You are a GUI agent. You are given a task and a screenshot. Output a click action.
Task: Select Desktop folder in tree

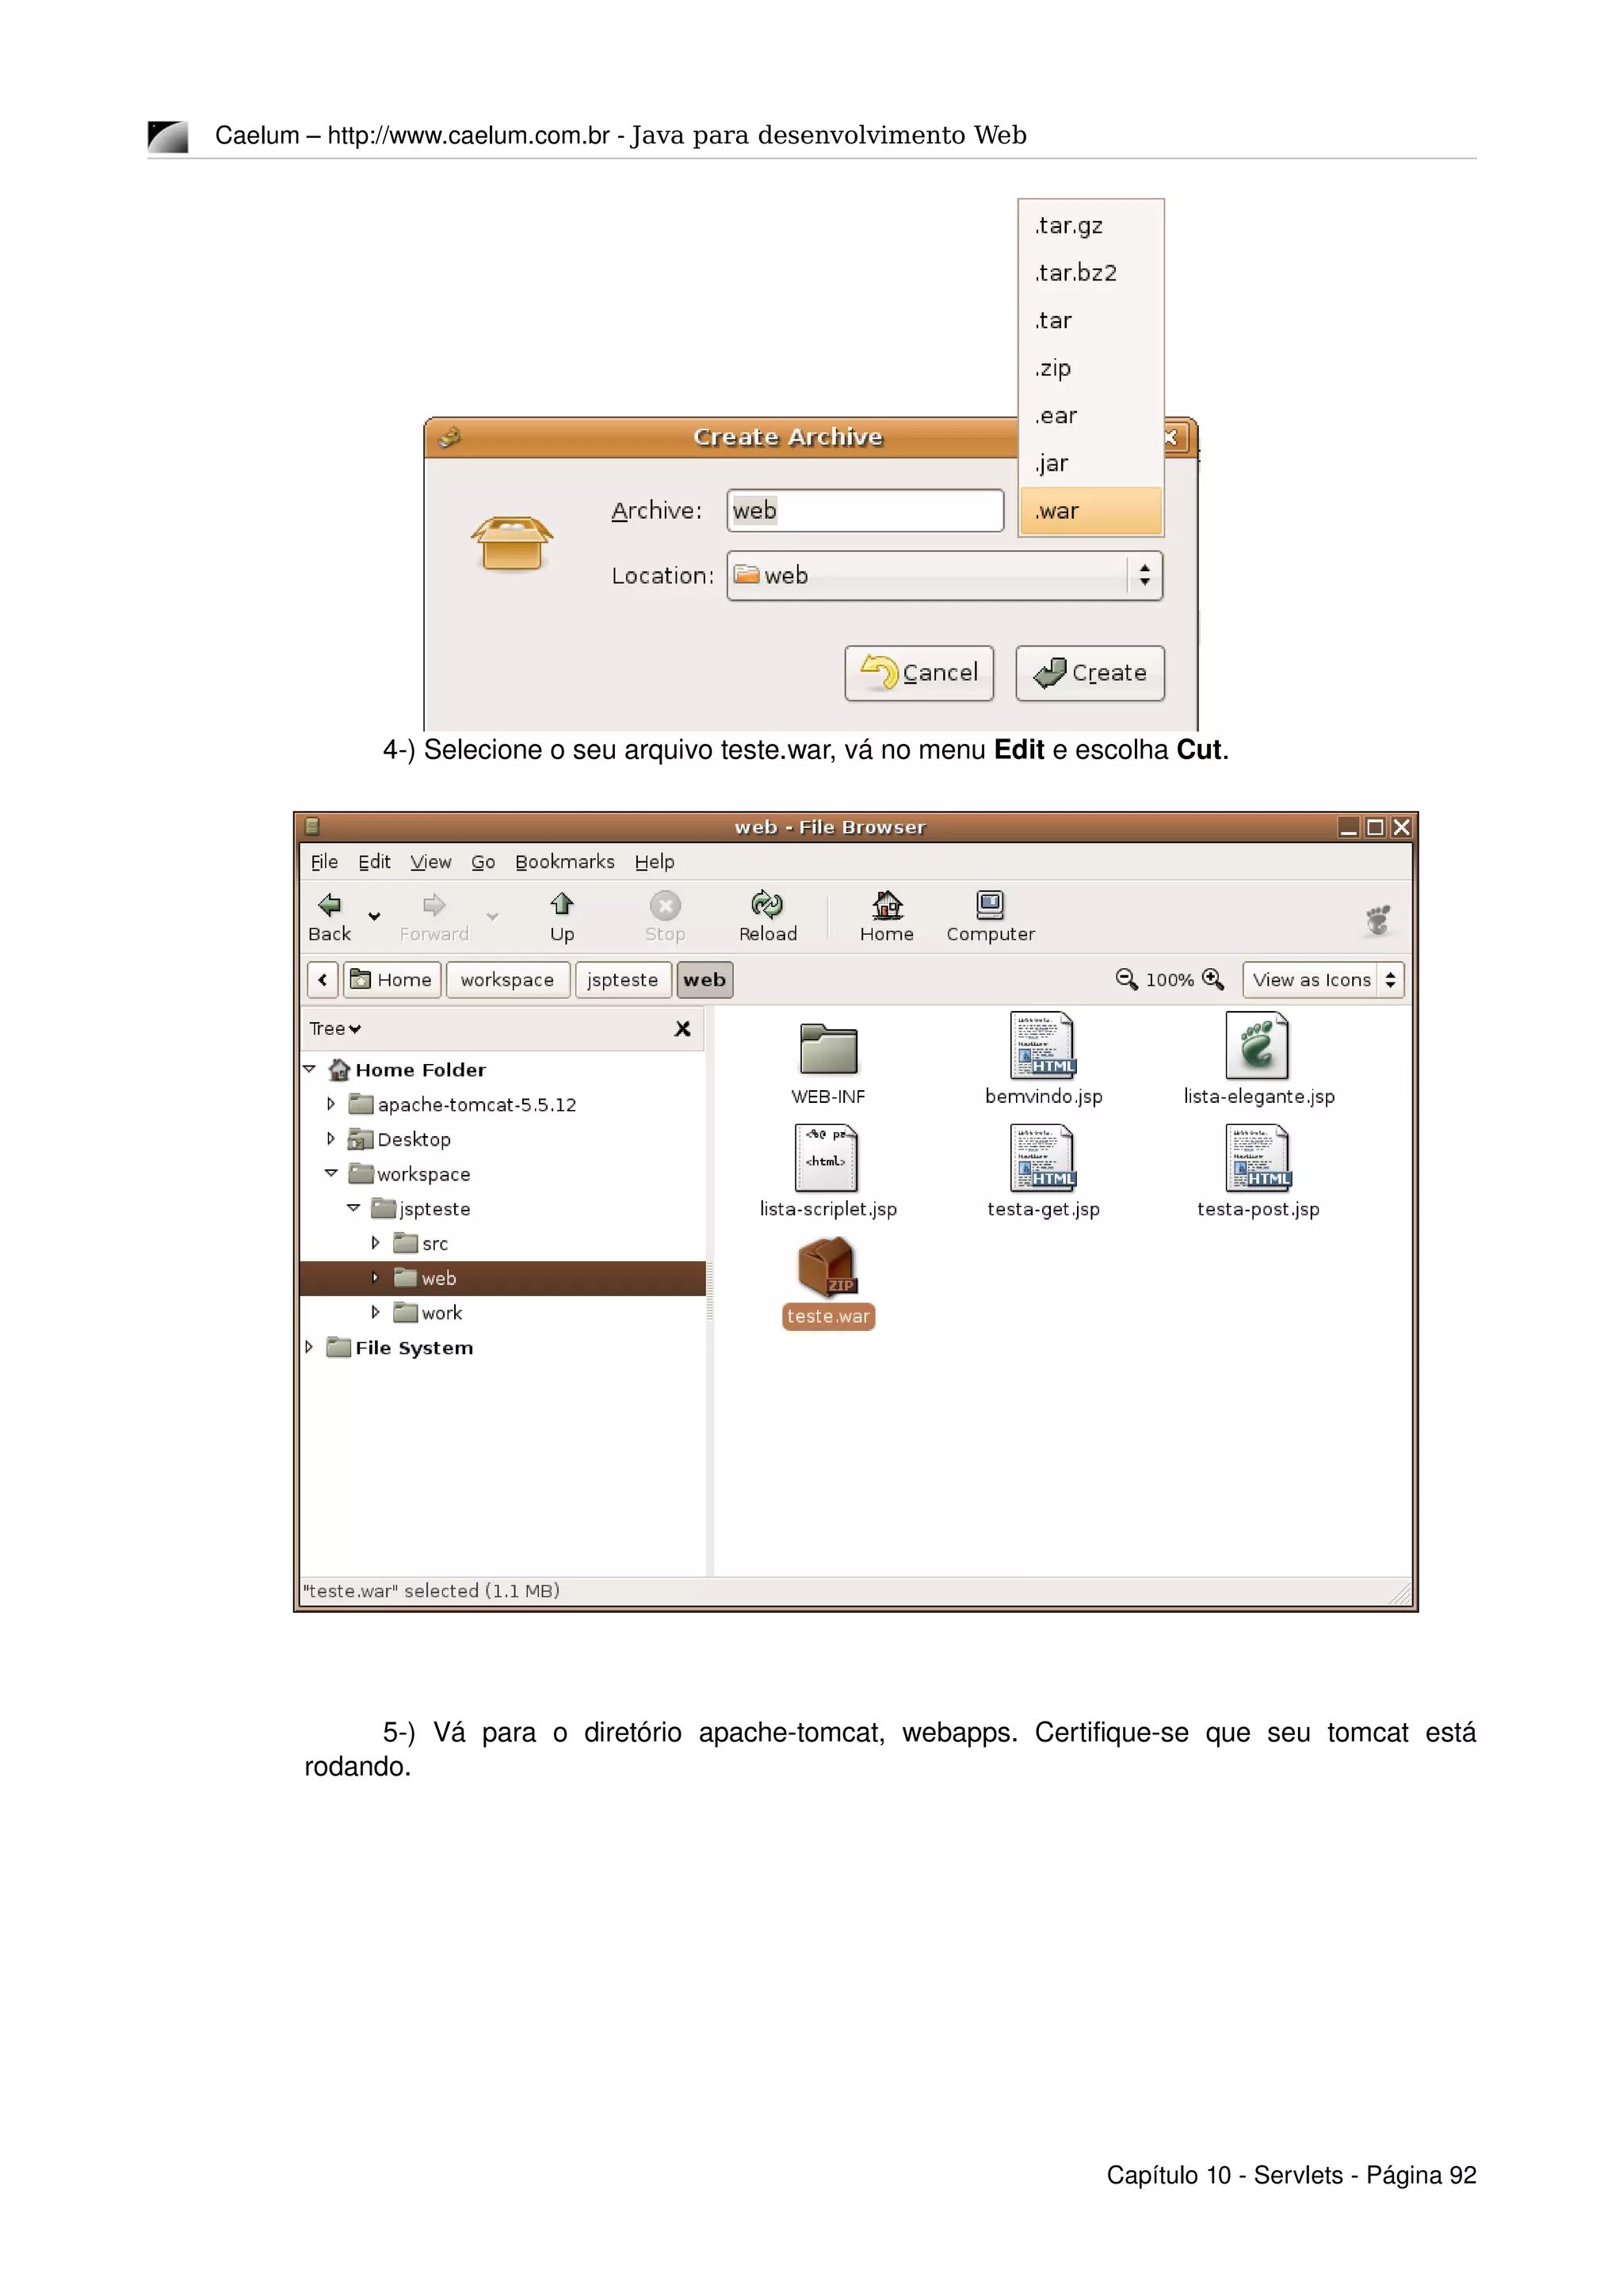(400, 1139)
